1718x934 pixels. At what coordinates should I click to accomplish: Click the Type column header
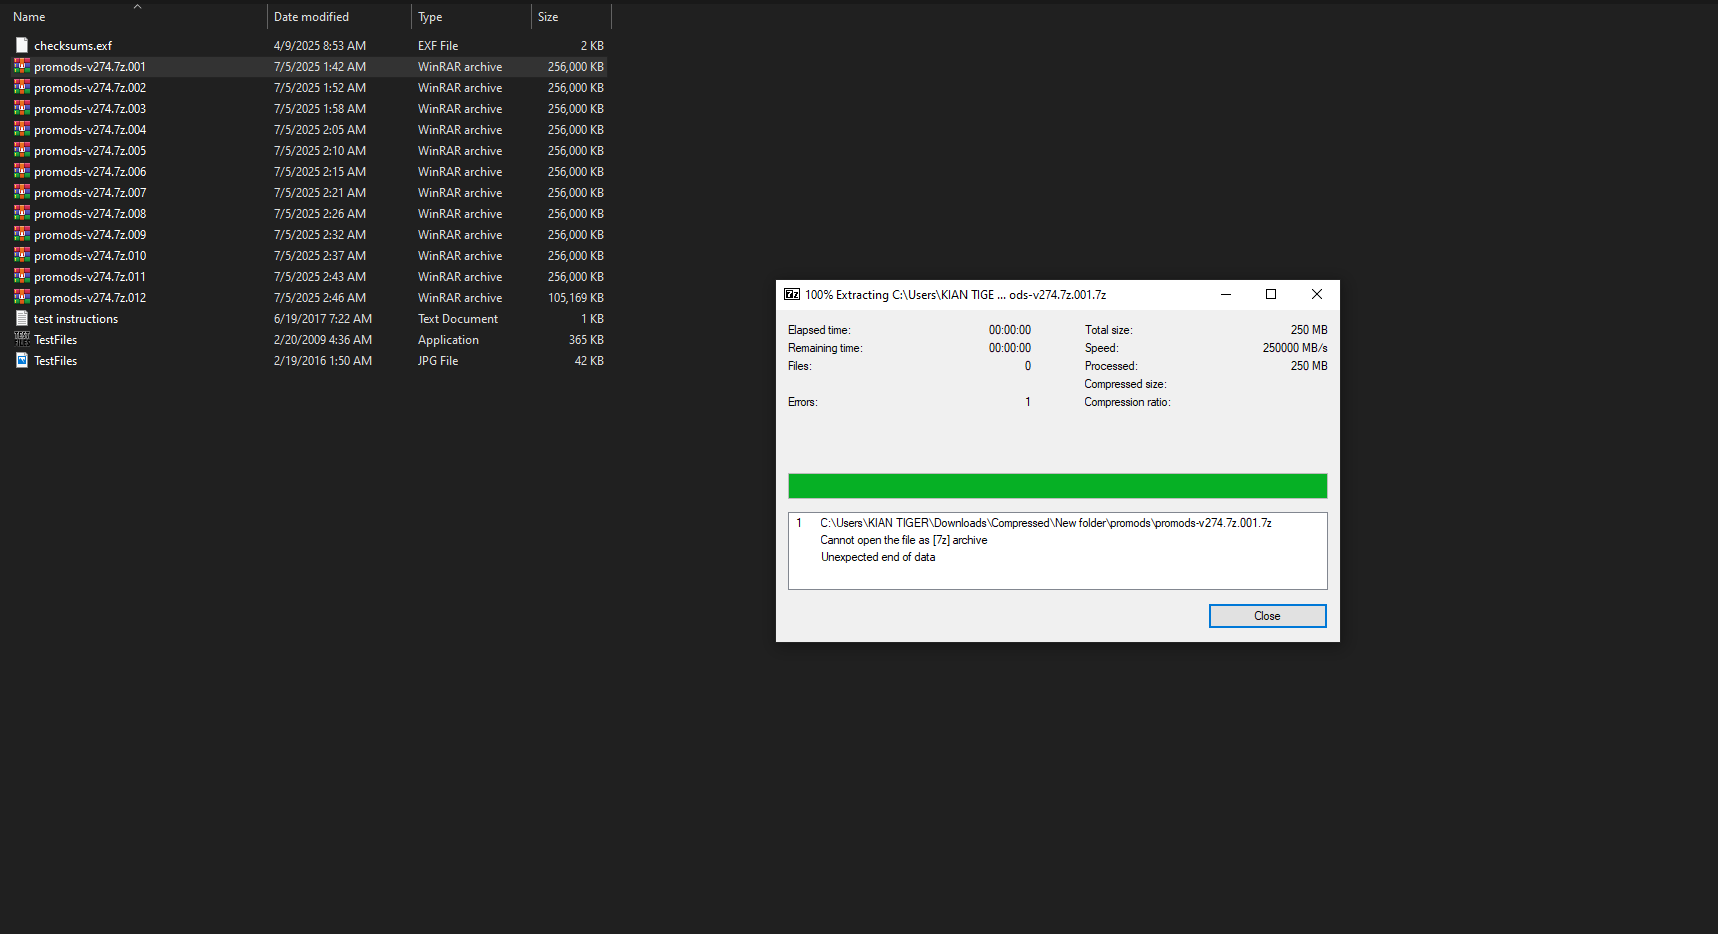click(x=429, y=16)
